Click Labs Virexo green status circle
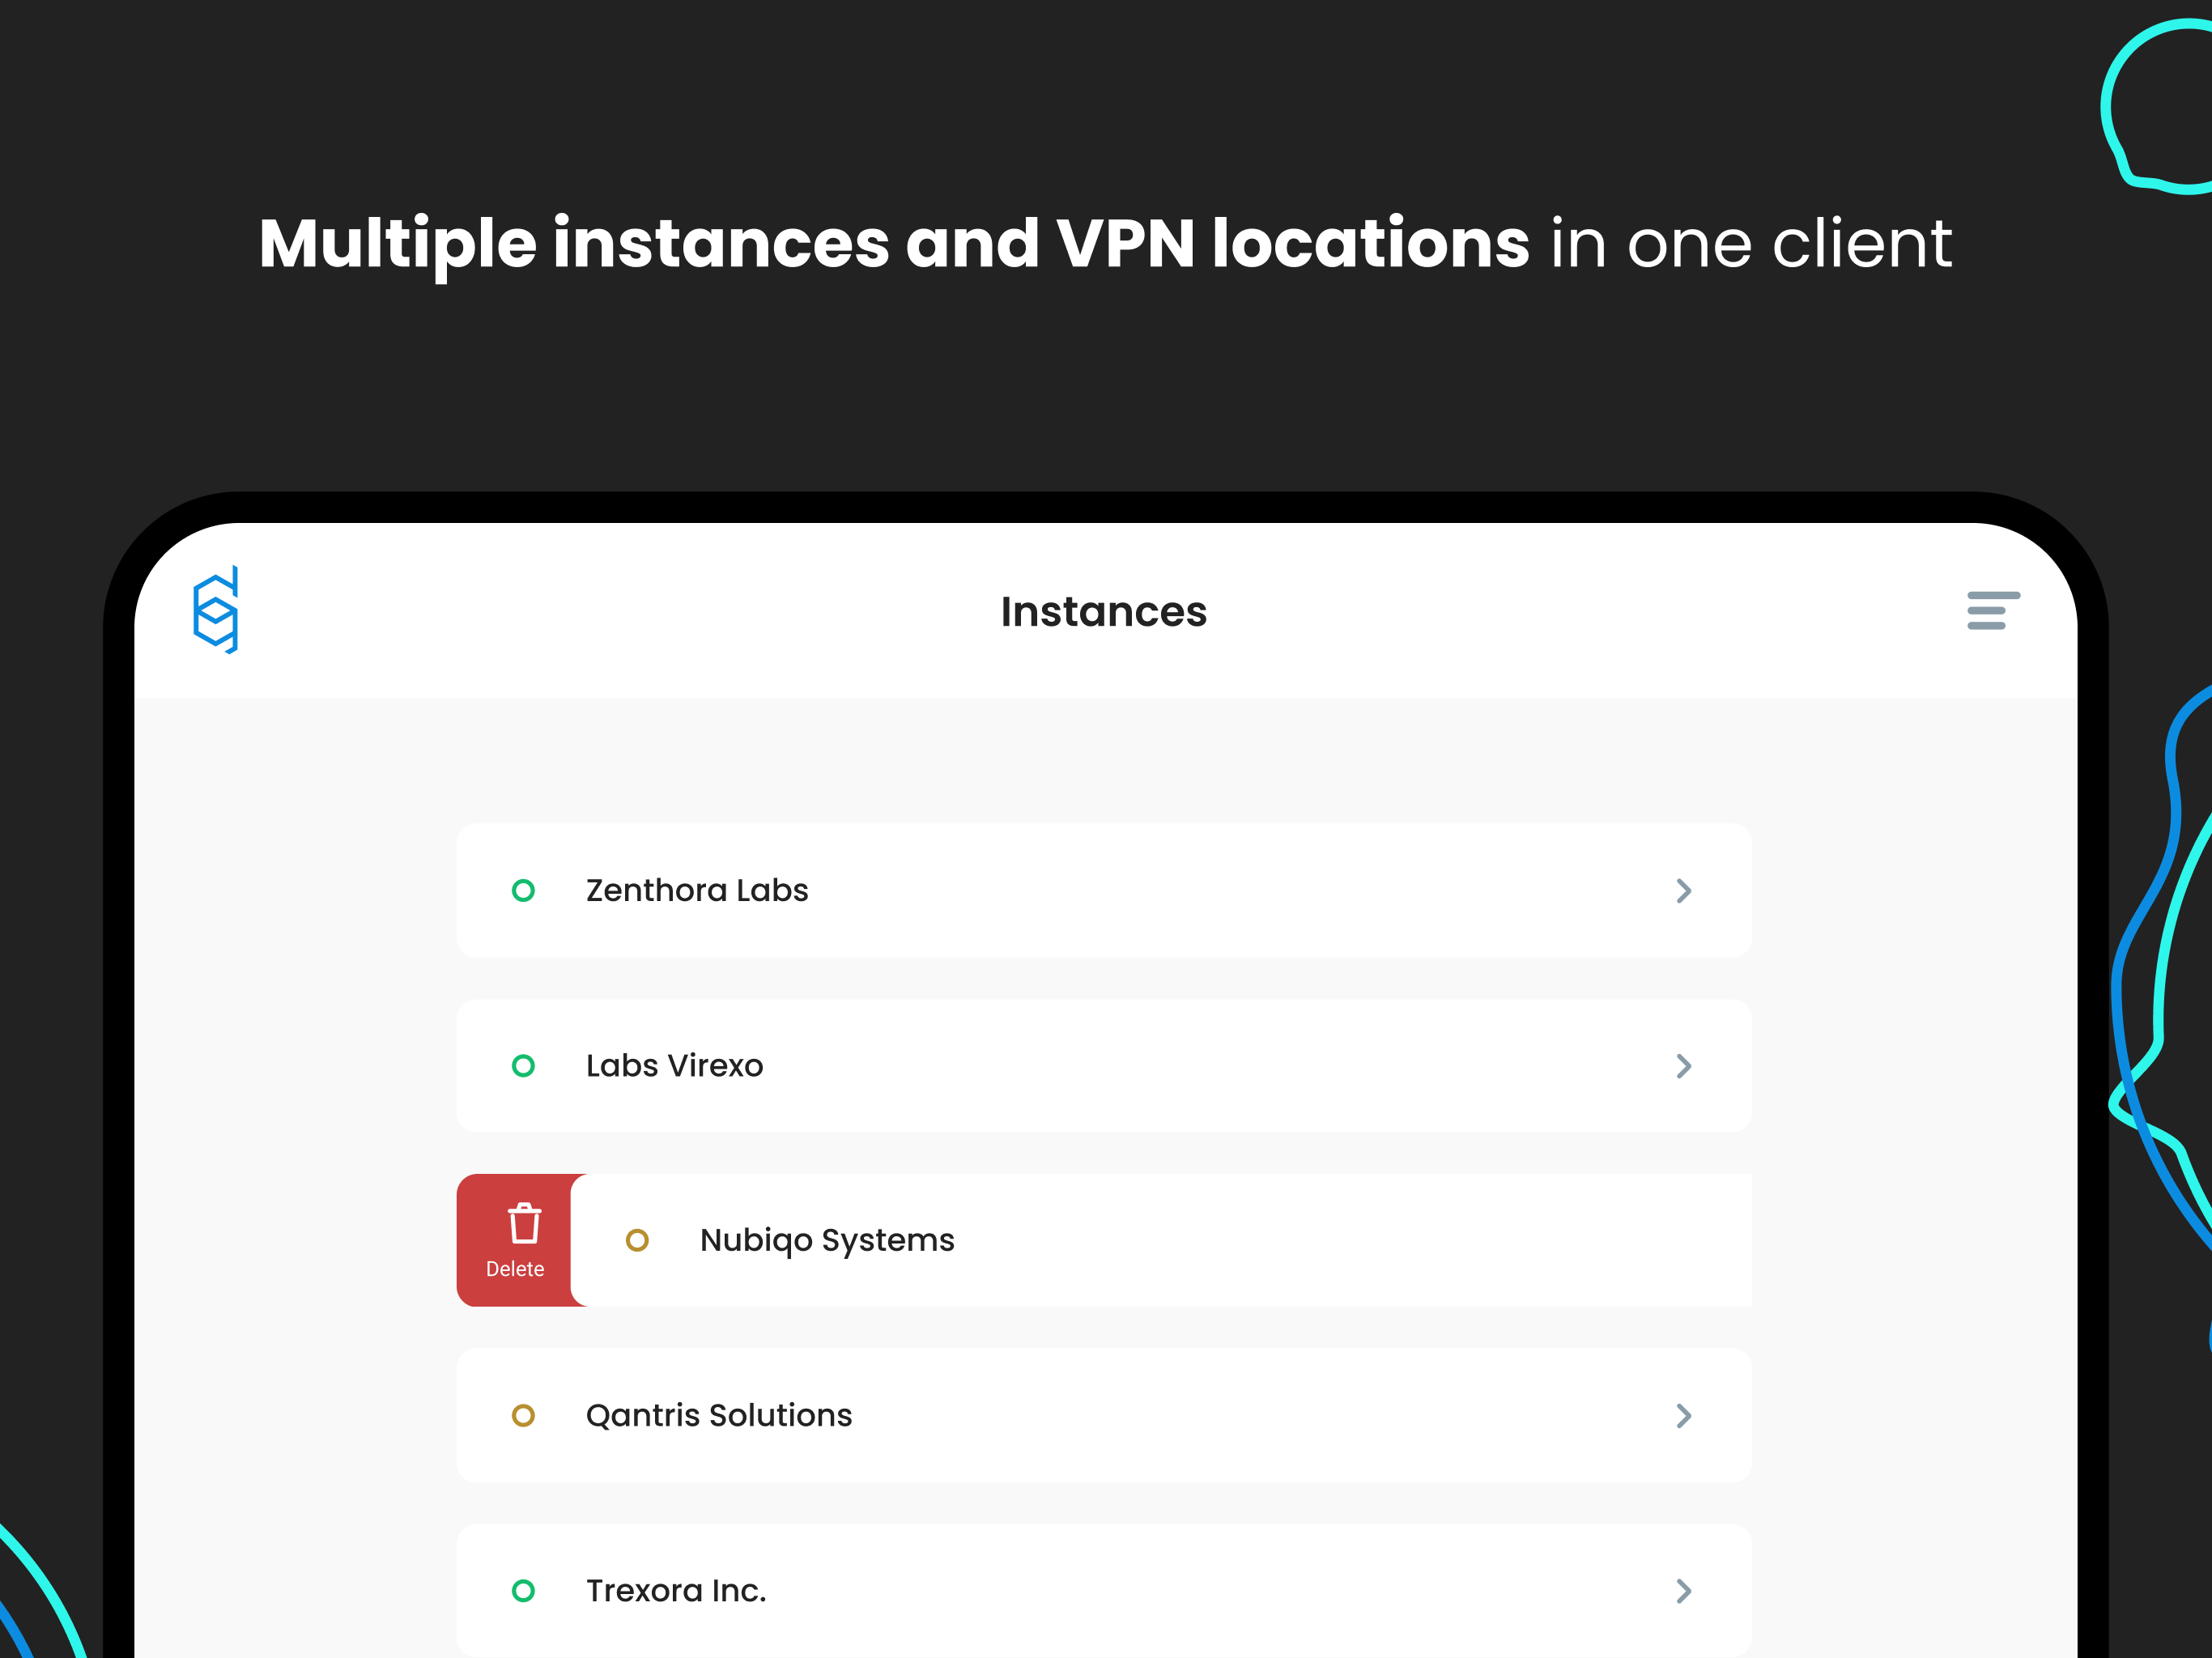 pyautogui.click(x=523, y=1066)
